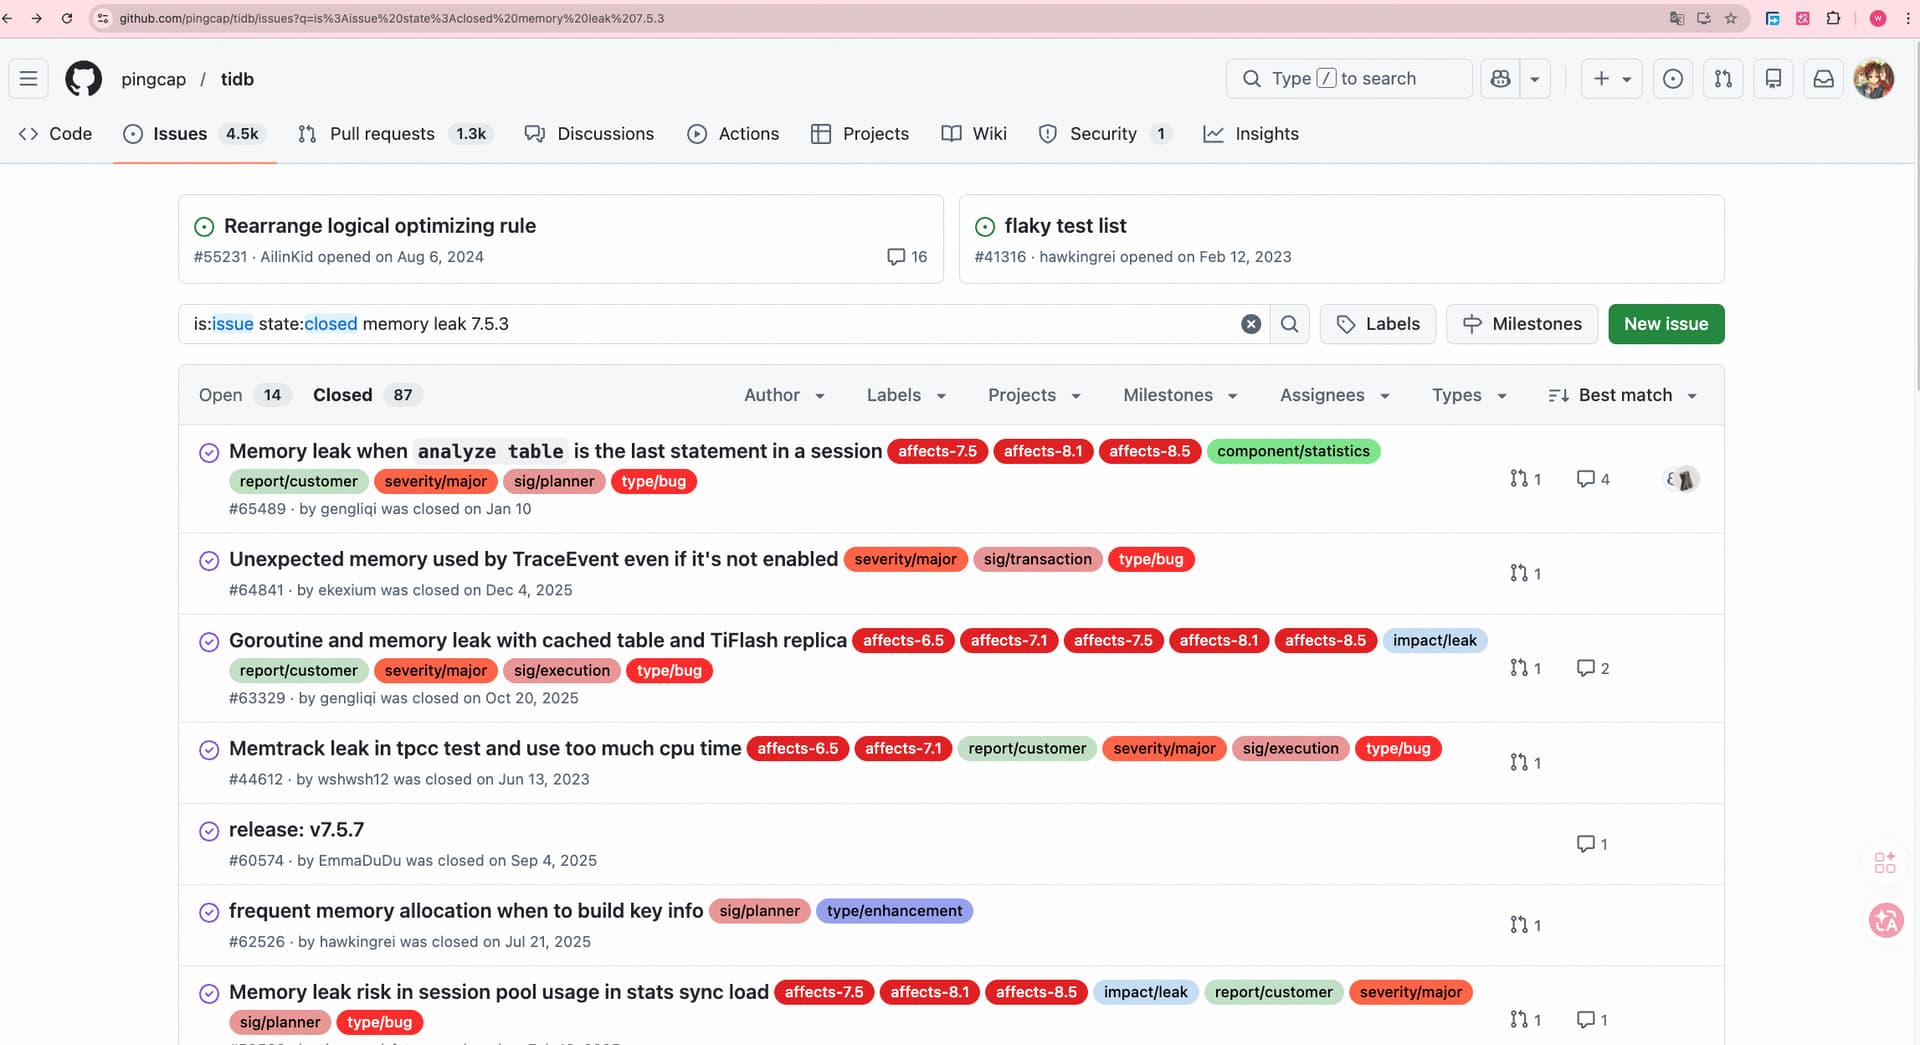Open the Projects repository tab
This screenshot has height=1045, width=1920.
[860, 134]
